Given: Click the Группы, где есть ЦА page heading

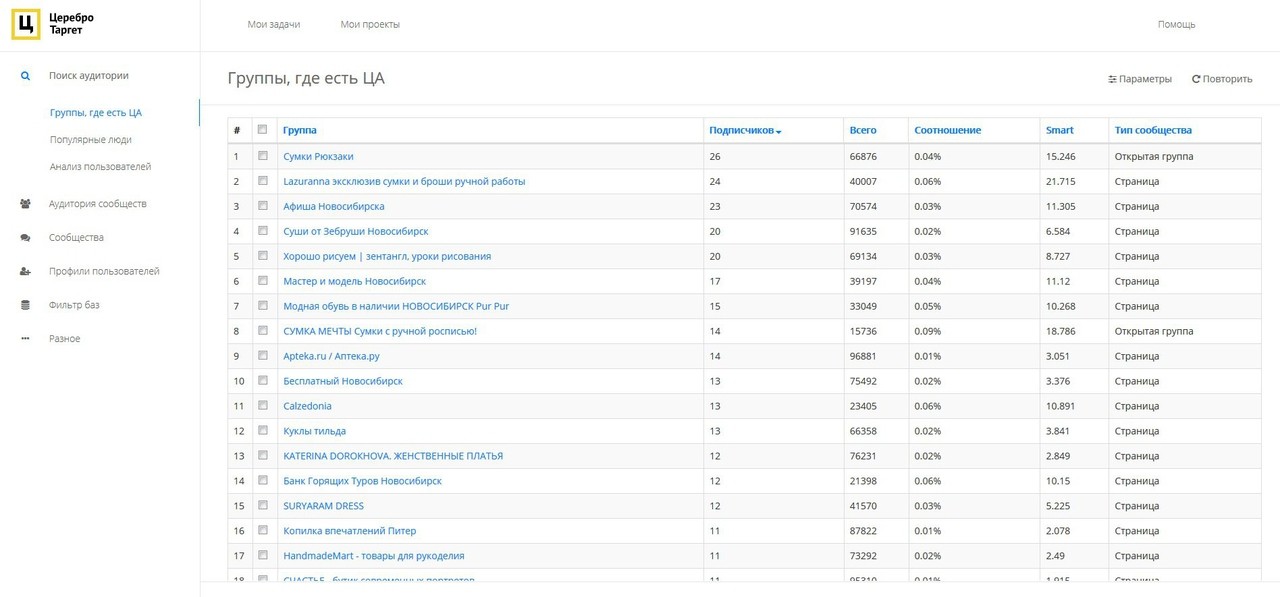Looking at the screenshot, I should tap(306, 79).
